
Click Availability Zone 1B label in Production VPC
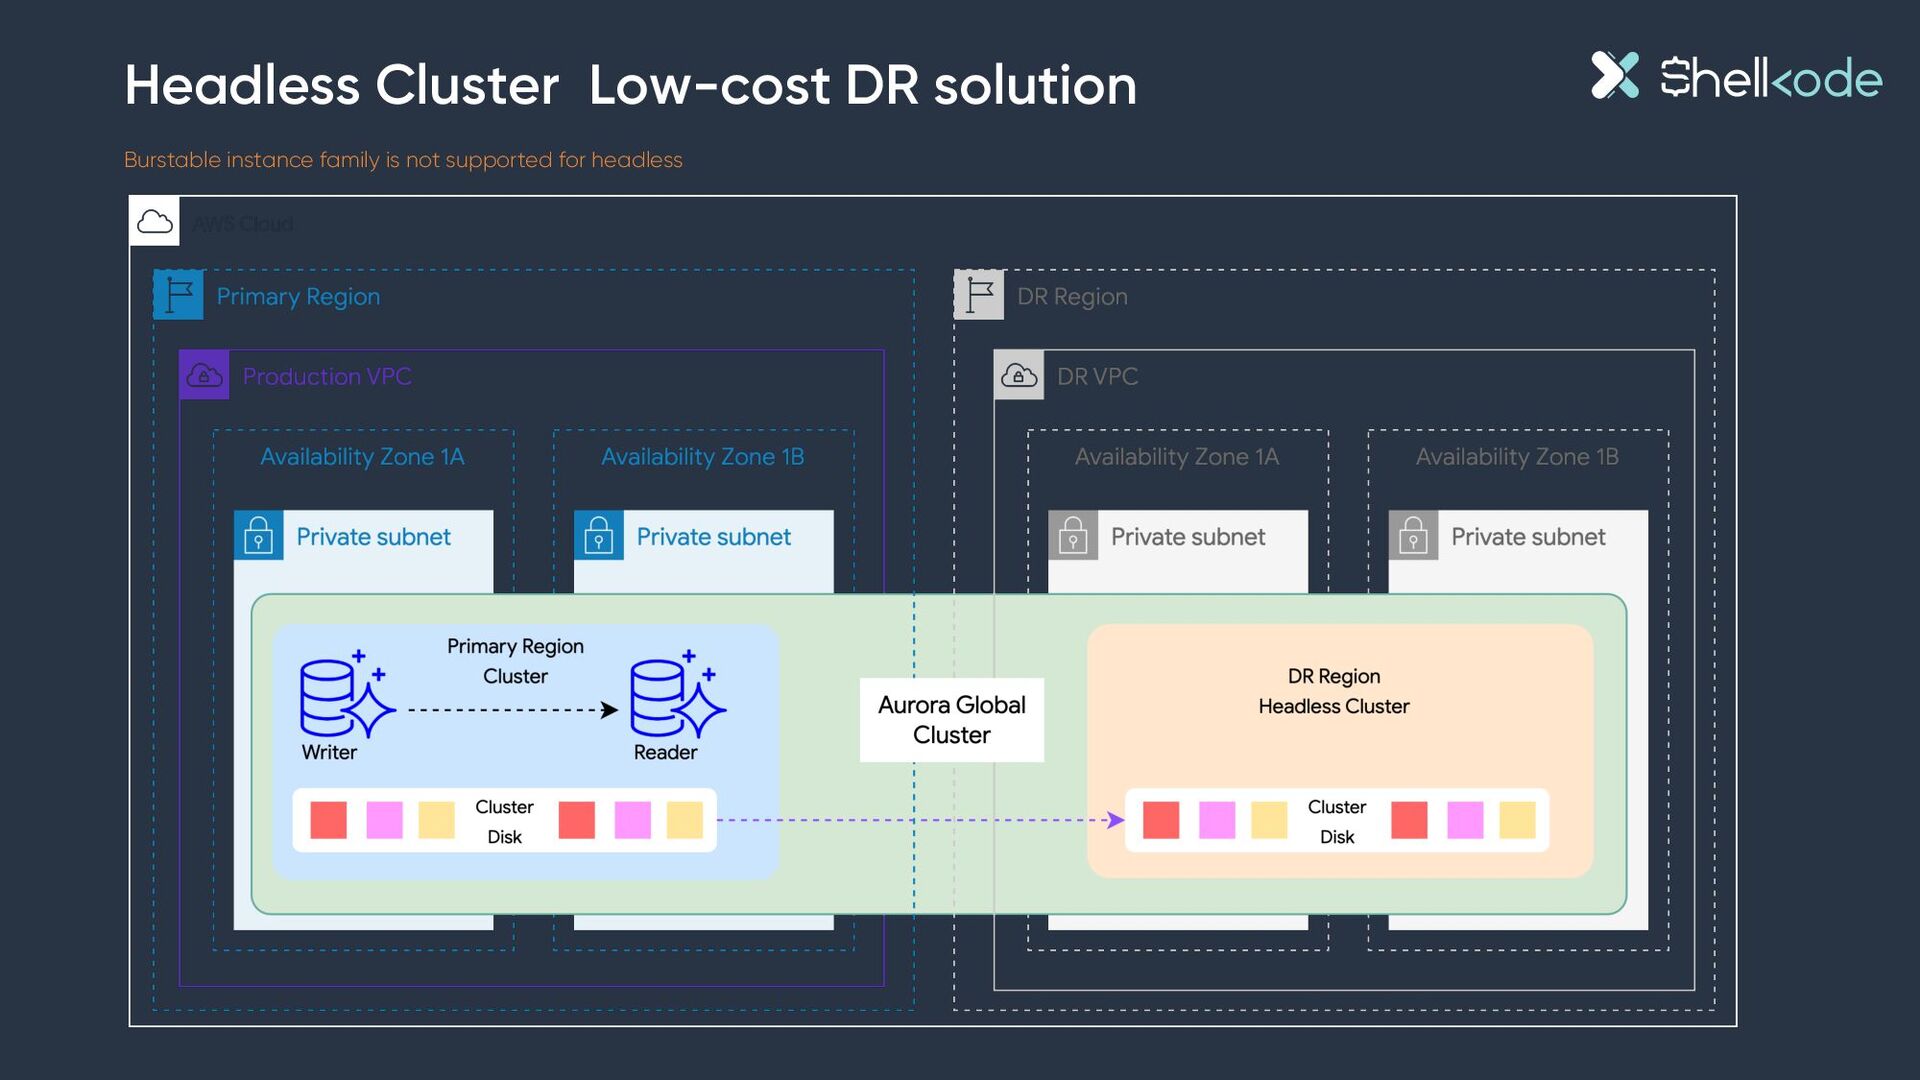pos(702,456)
